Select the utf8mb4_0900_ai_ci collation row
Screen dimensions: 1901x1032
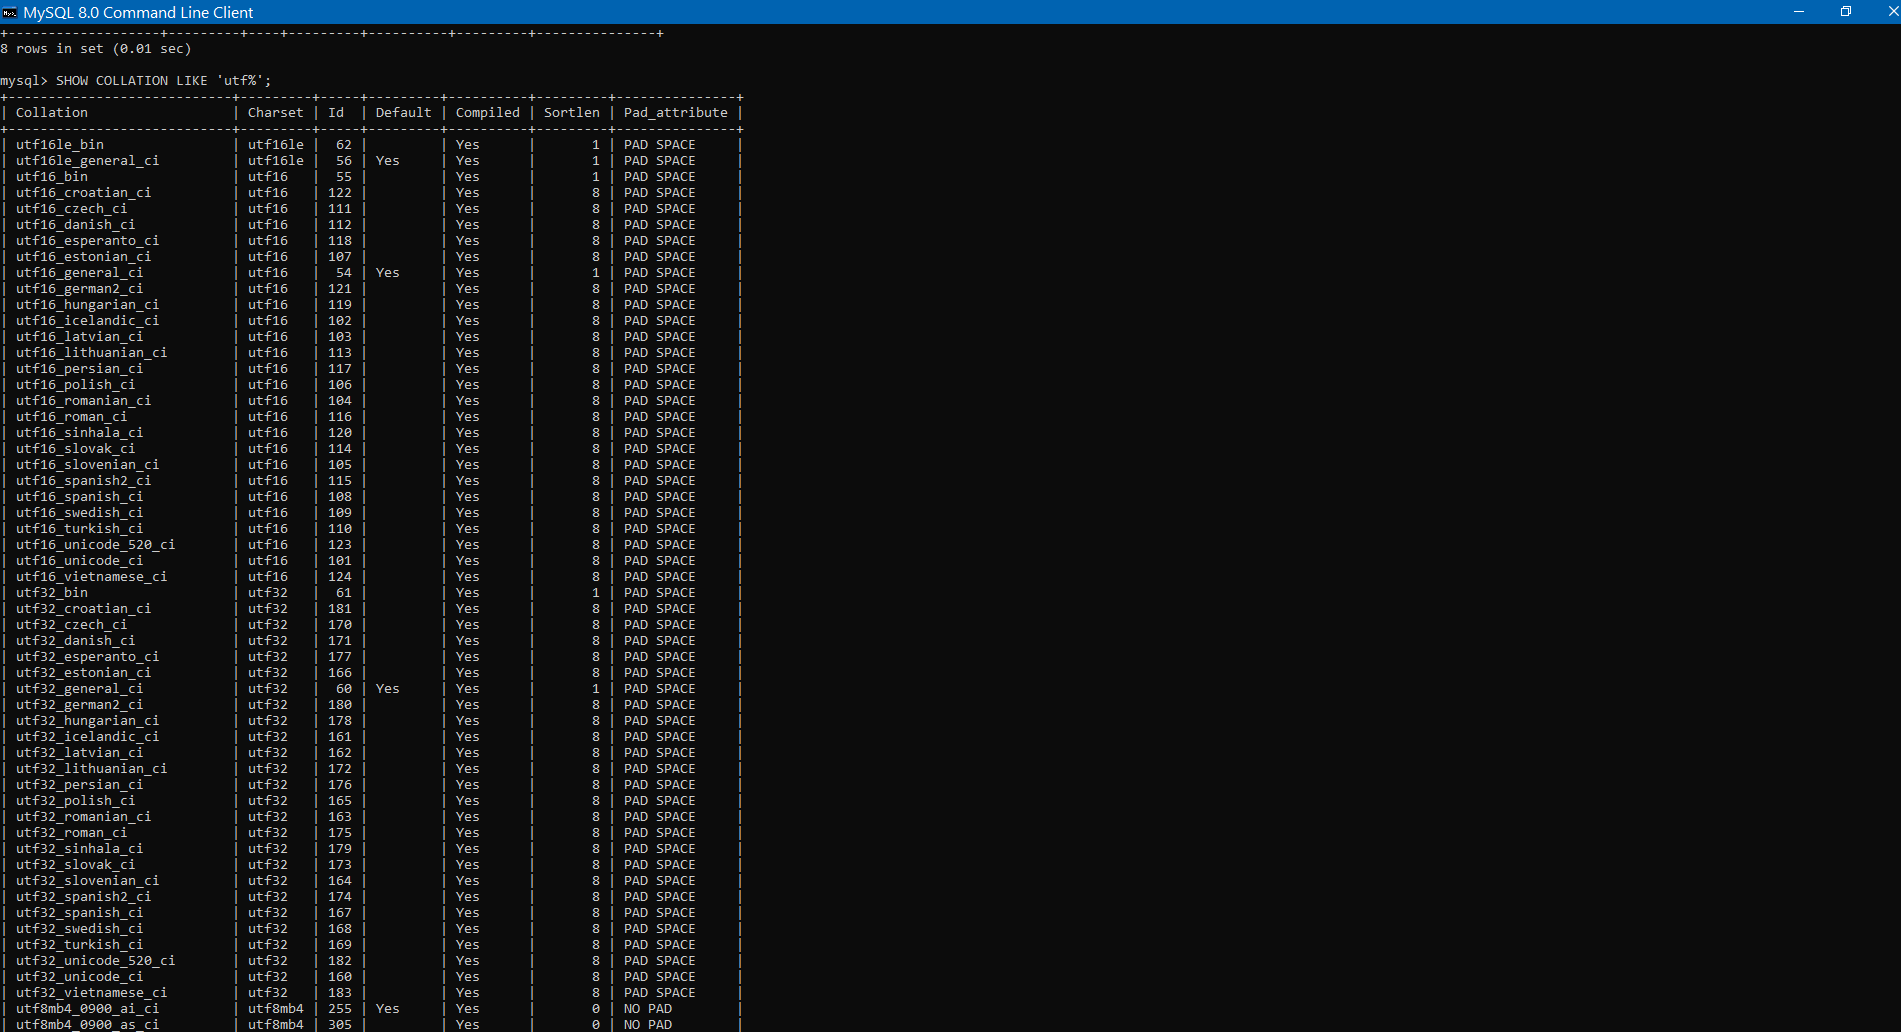86,1008
